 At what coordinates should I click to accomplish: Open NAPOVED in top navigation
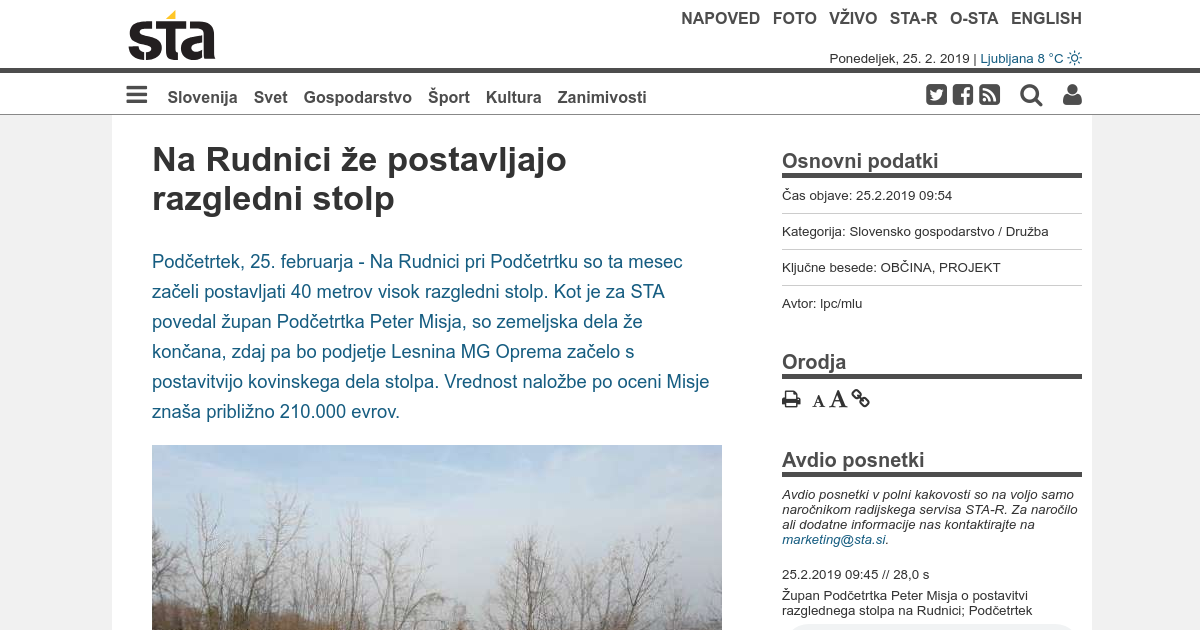tap(721, 18)
